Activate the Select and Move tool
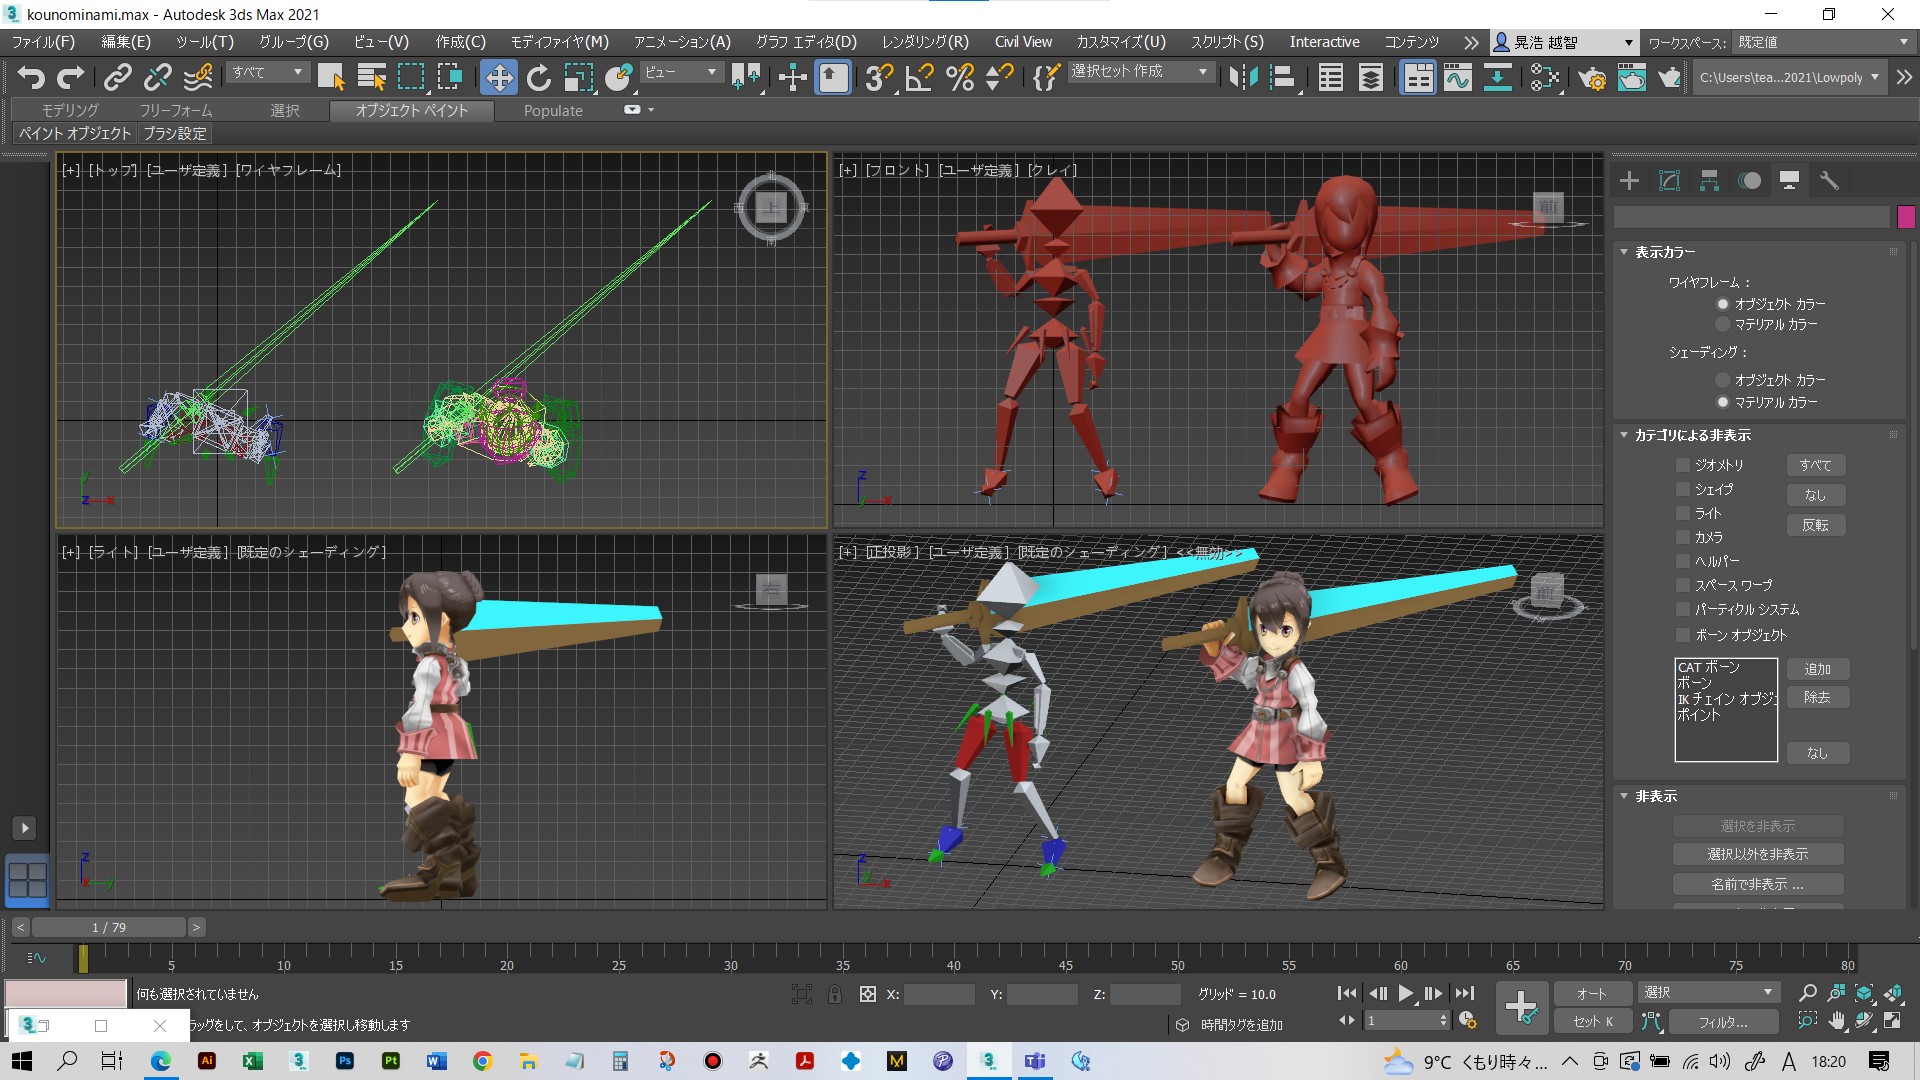1920x1080 pixels. tap(498, 77)
